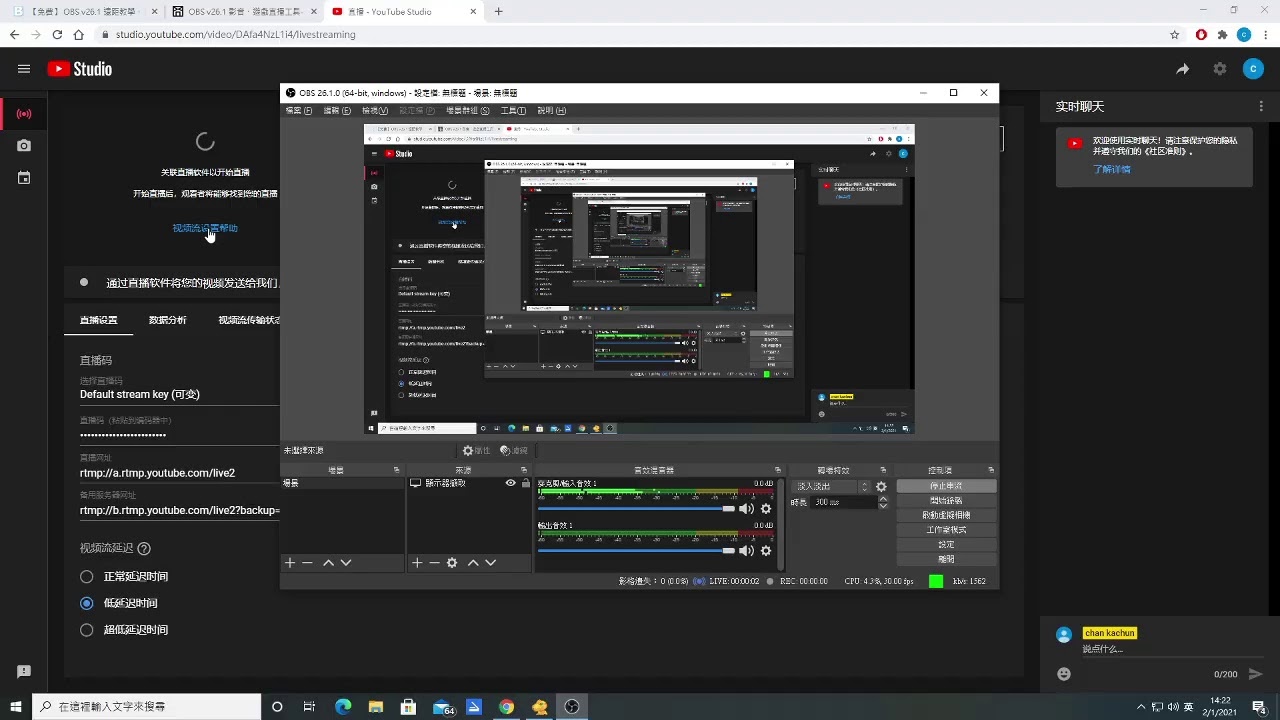Screen dimensions: 1280x720
Task: Open the OBS View menu
Action: [375, 111]
